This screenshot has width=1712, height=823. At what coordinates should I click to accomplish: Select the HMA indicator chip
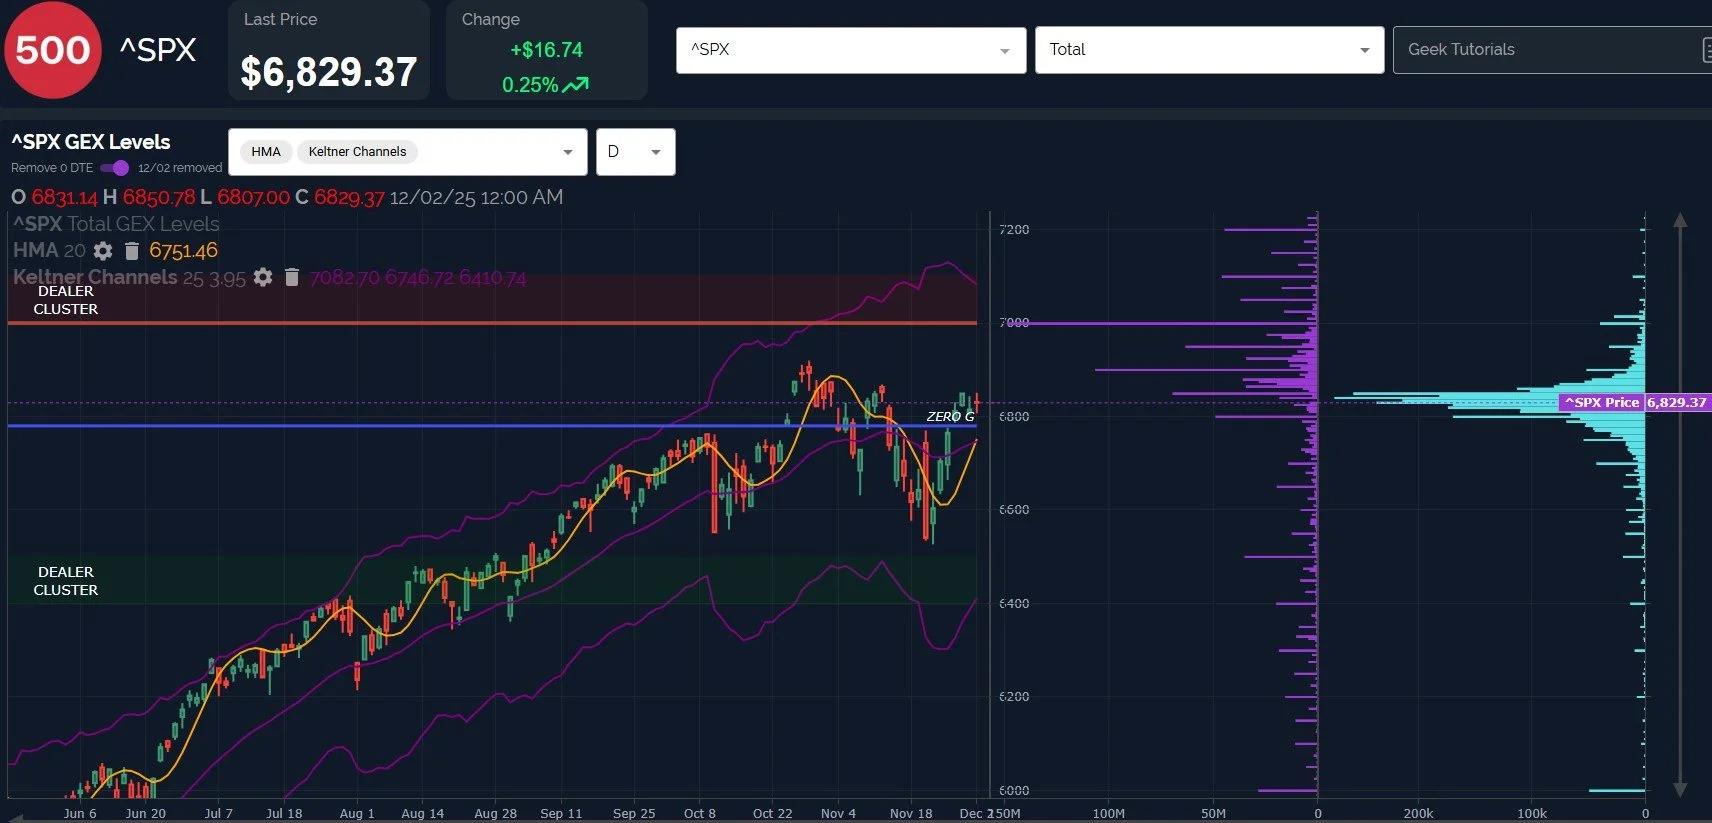(x=266, y=152)
